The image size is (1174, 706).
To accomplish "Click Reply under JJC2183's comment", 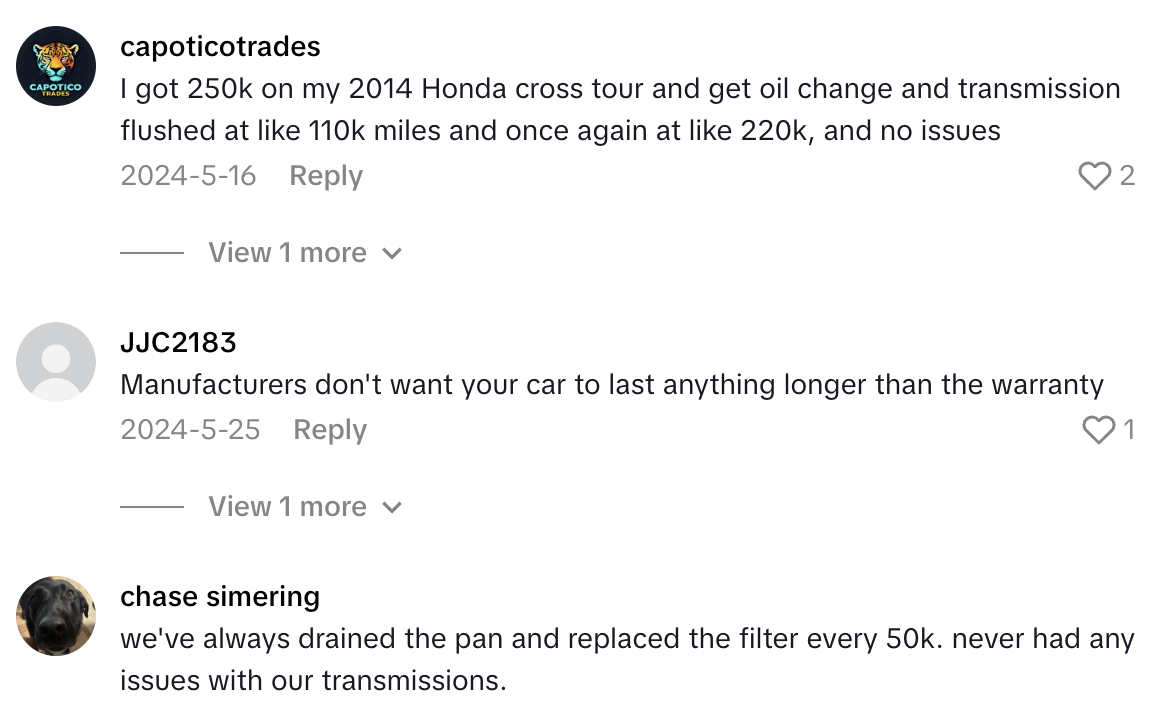I will [328, 429].
